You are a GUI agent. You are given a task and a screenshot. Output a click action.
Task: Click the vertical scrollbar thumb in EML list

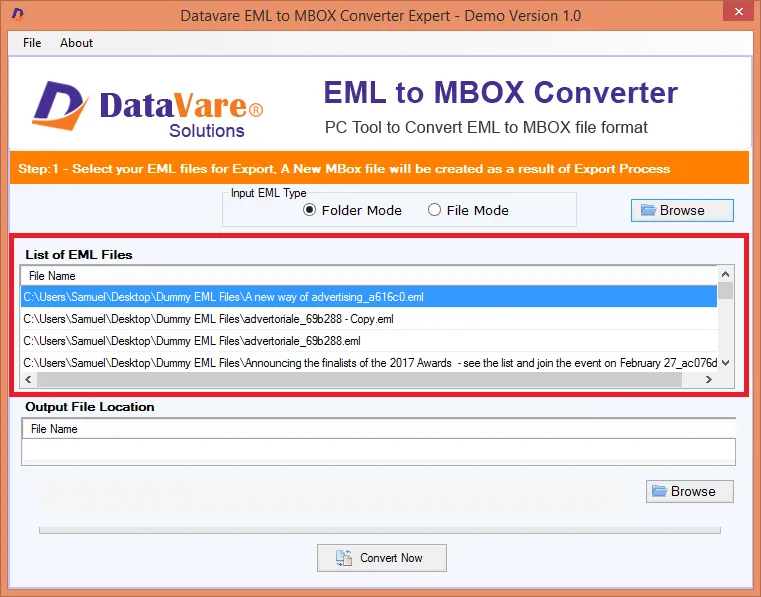(726, 291)
